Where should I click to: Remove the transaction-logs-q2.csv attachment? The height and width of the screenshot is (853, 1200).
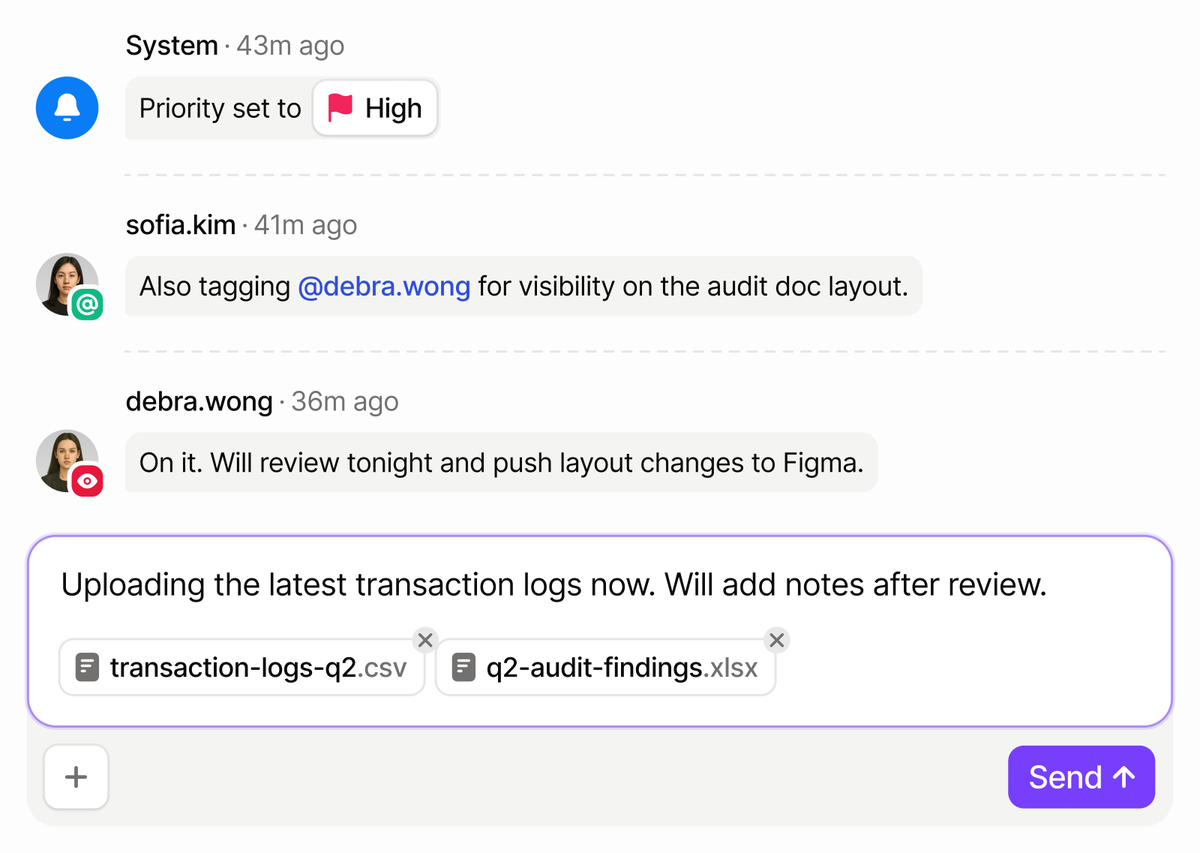tap(425, 640)
